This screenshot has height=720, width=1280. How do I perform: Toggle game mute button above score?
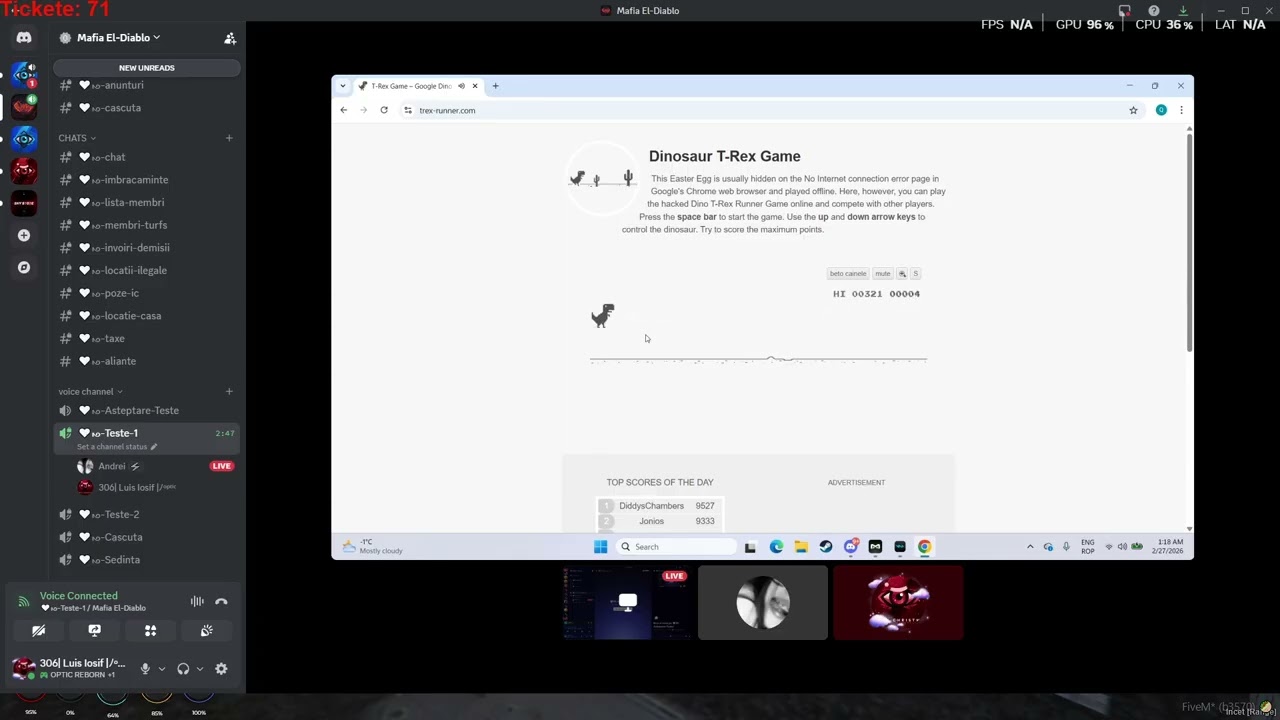pos(882,274)
